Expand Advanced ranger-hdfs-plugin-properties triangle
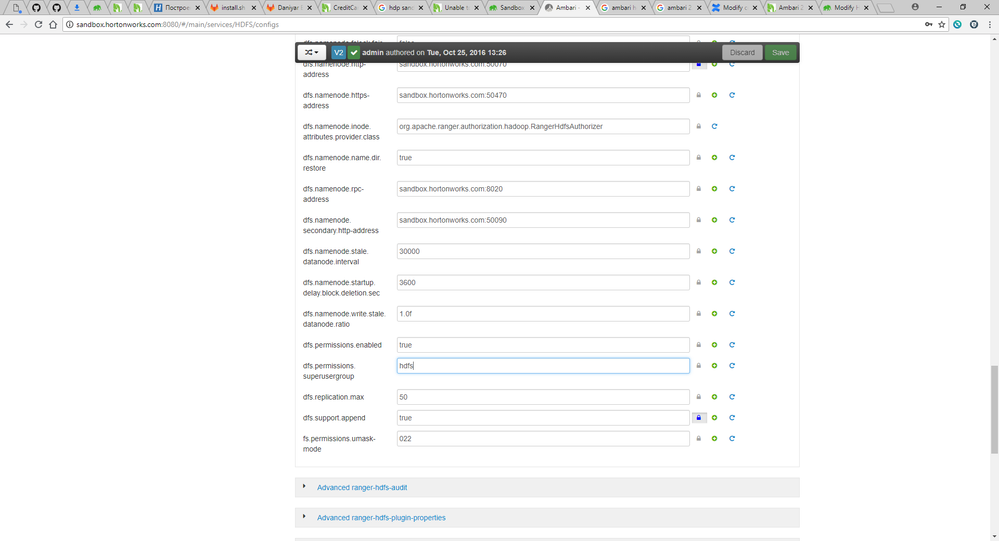999x541 pixels. pos(304,516)
